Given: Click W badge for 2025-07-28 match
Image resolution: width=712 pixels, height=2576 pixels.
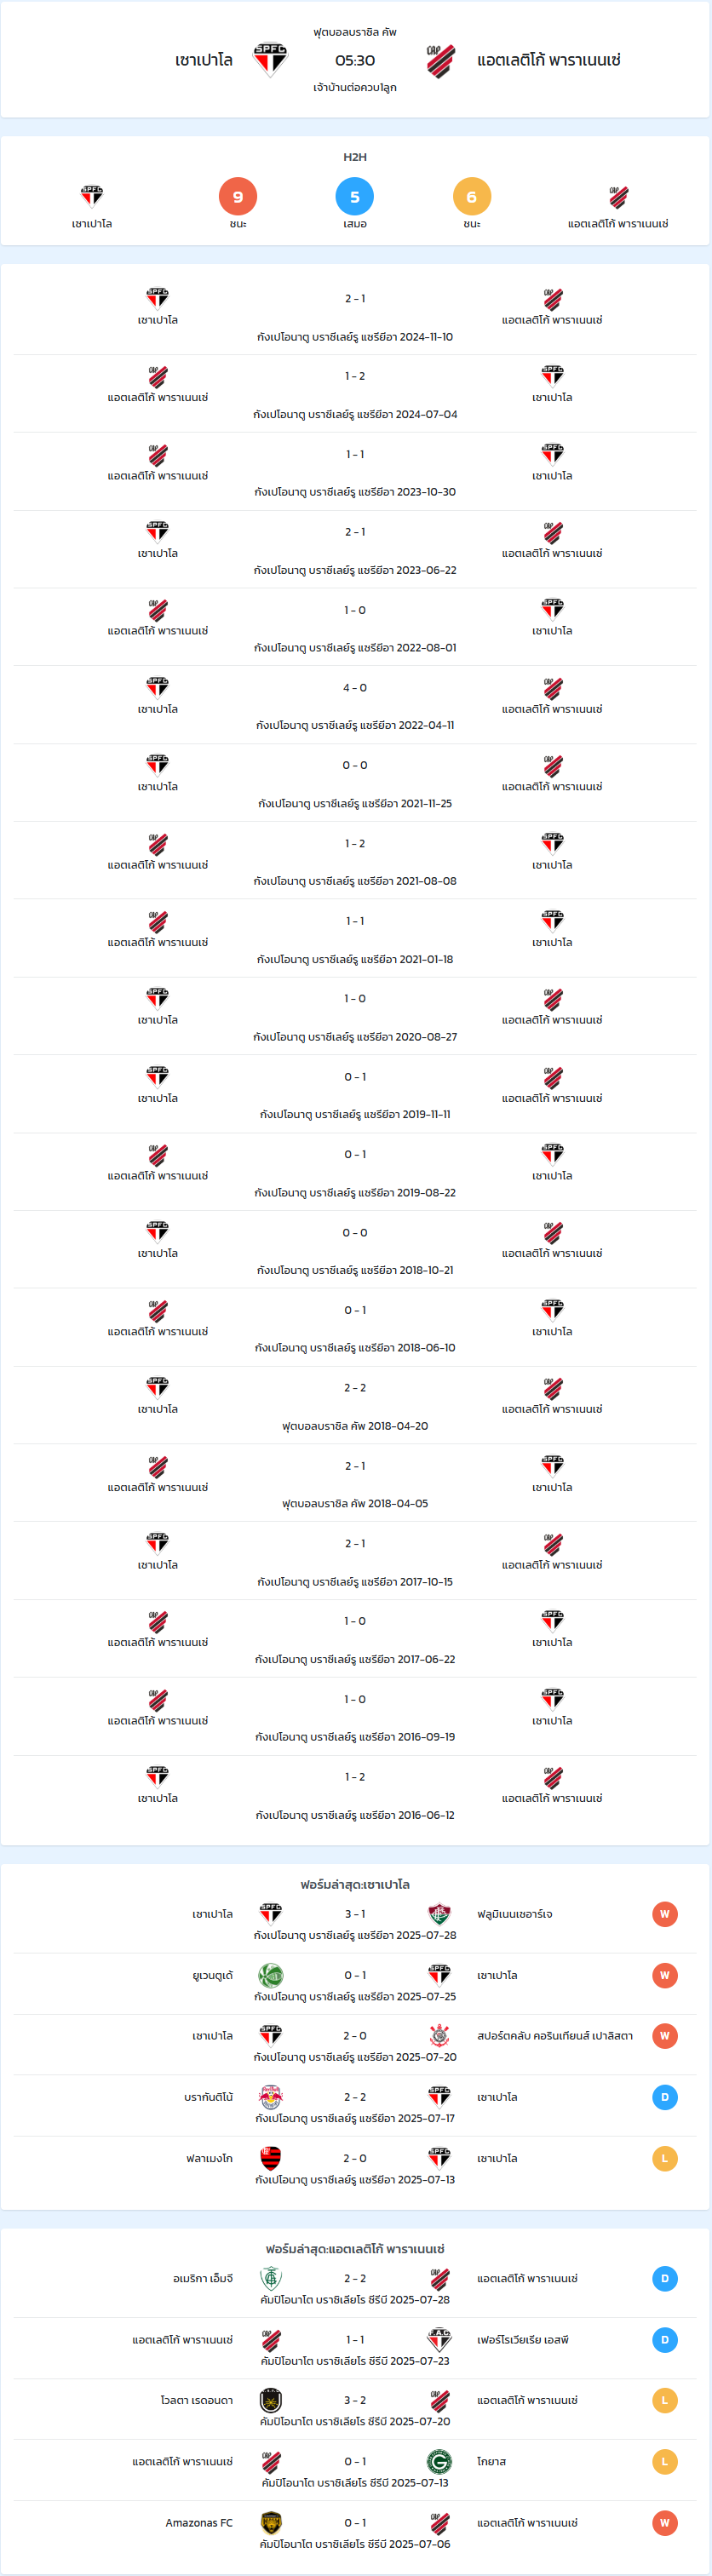Looking at the screenshot, I should coord(665,1914).
